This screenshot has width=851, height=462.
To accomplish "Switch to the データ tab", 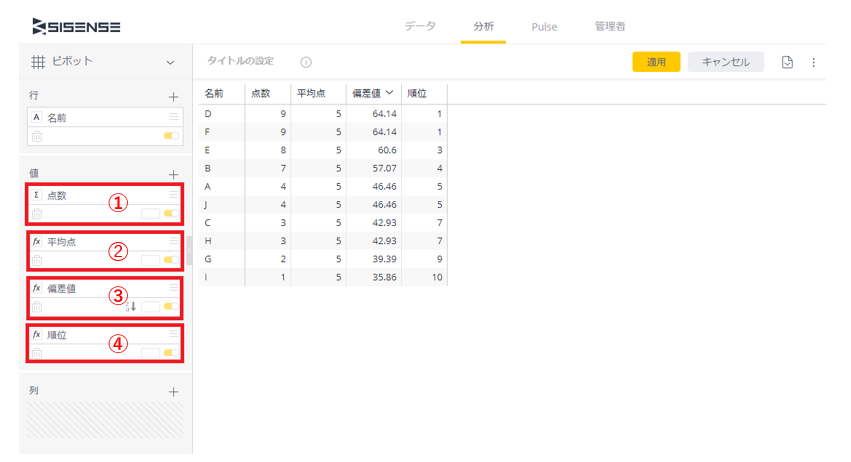I will pyautogui.click(x=420, y=27).
